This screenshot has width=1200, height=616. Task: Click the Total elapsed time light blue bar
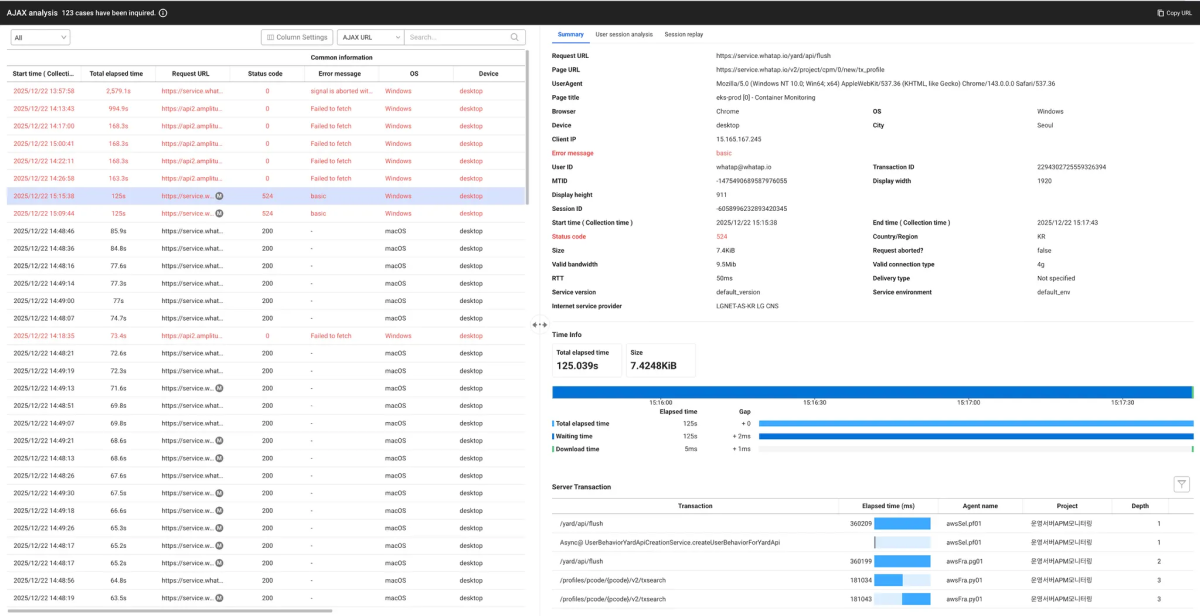(976, 423)
